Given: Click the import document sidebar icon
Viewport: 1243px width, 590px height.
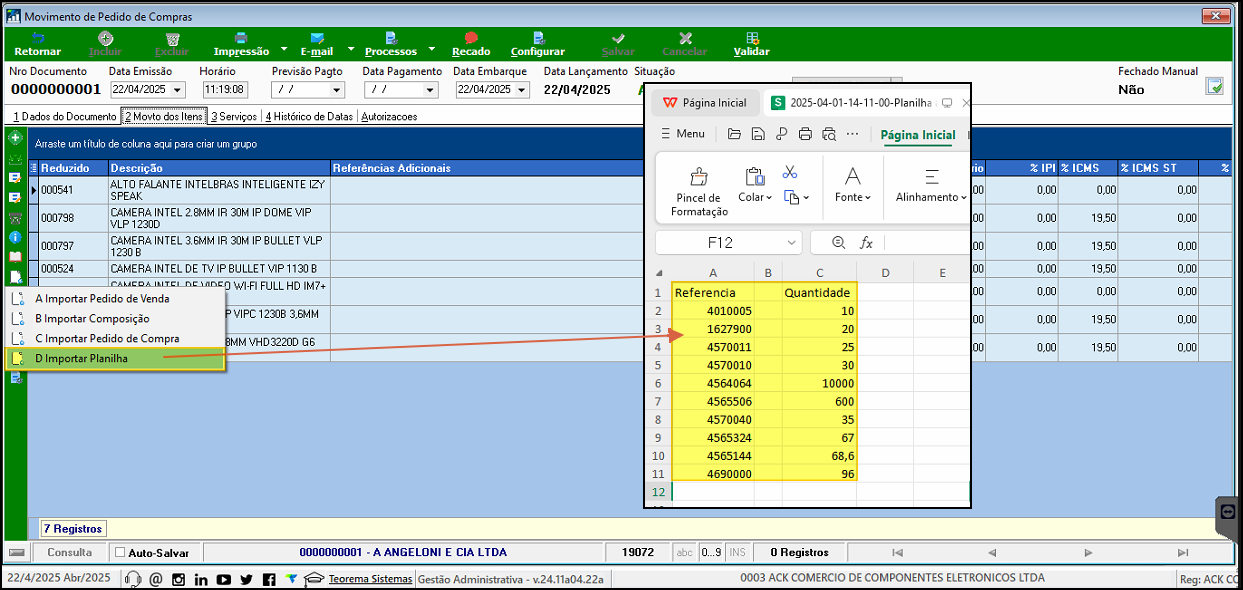Looking at the screenshot, I should pos(15,277).
